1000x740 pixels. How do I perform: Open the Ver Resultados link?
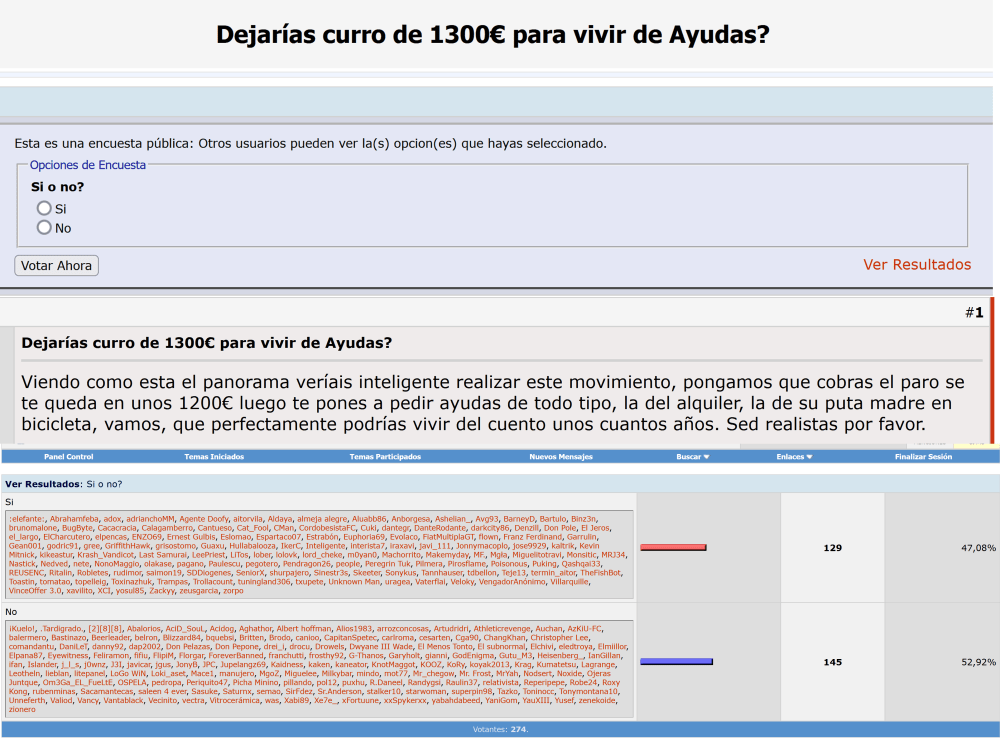point(917,265)
